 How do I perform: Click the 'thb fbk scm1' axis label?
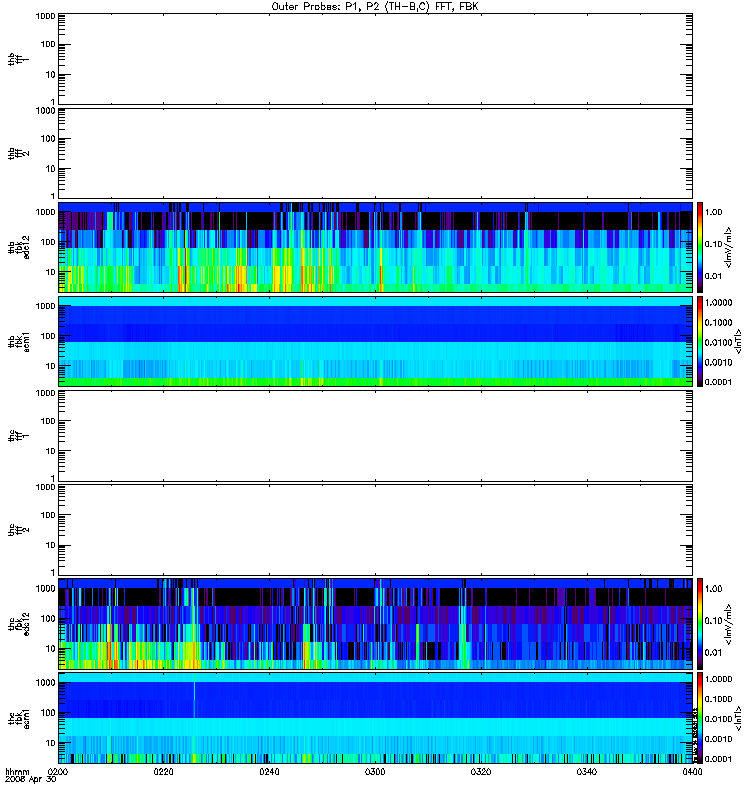point(18,341)
